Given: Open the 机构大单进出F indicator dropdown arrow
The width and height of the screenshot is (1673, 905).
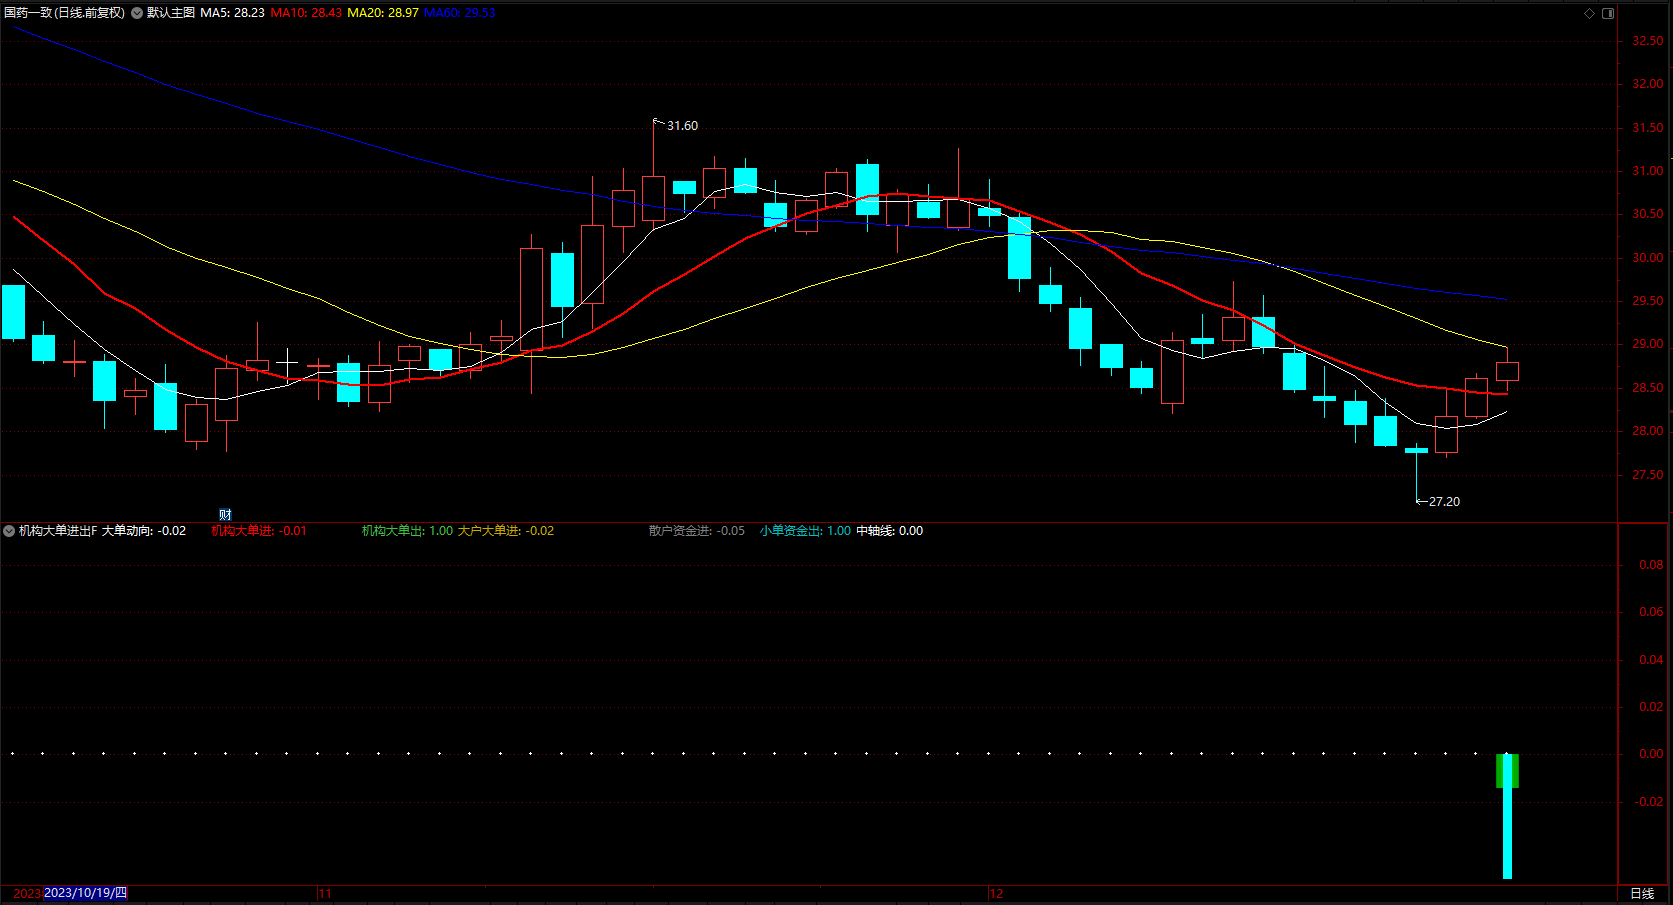Looking at the screenshot, I should 9,531.
